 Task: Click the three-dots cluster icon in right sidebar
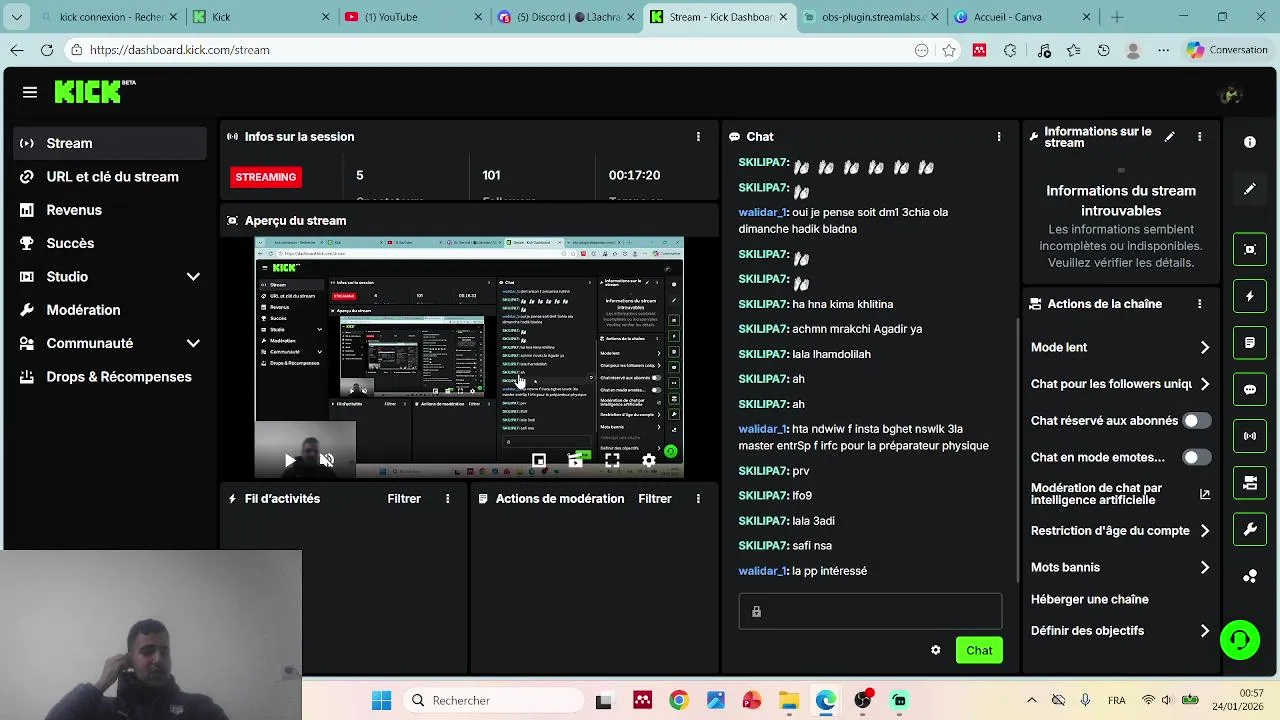[x=1250, y=576]
